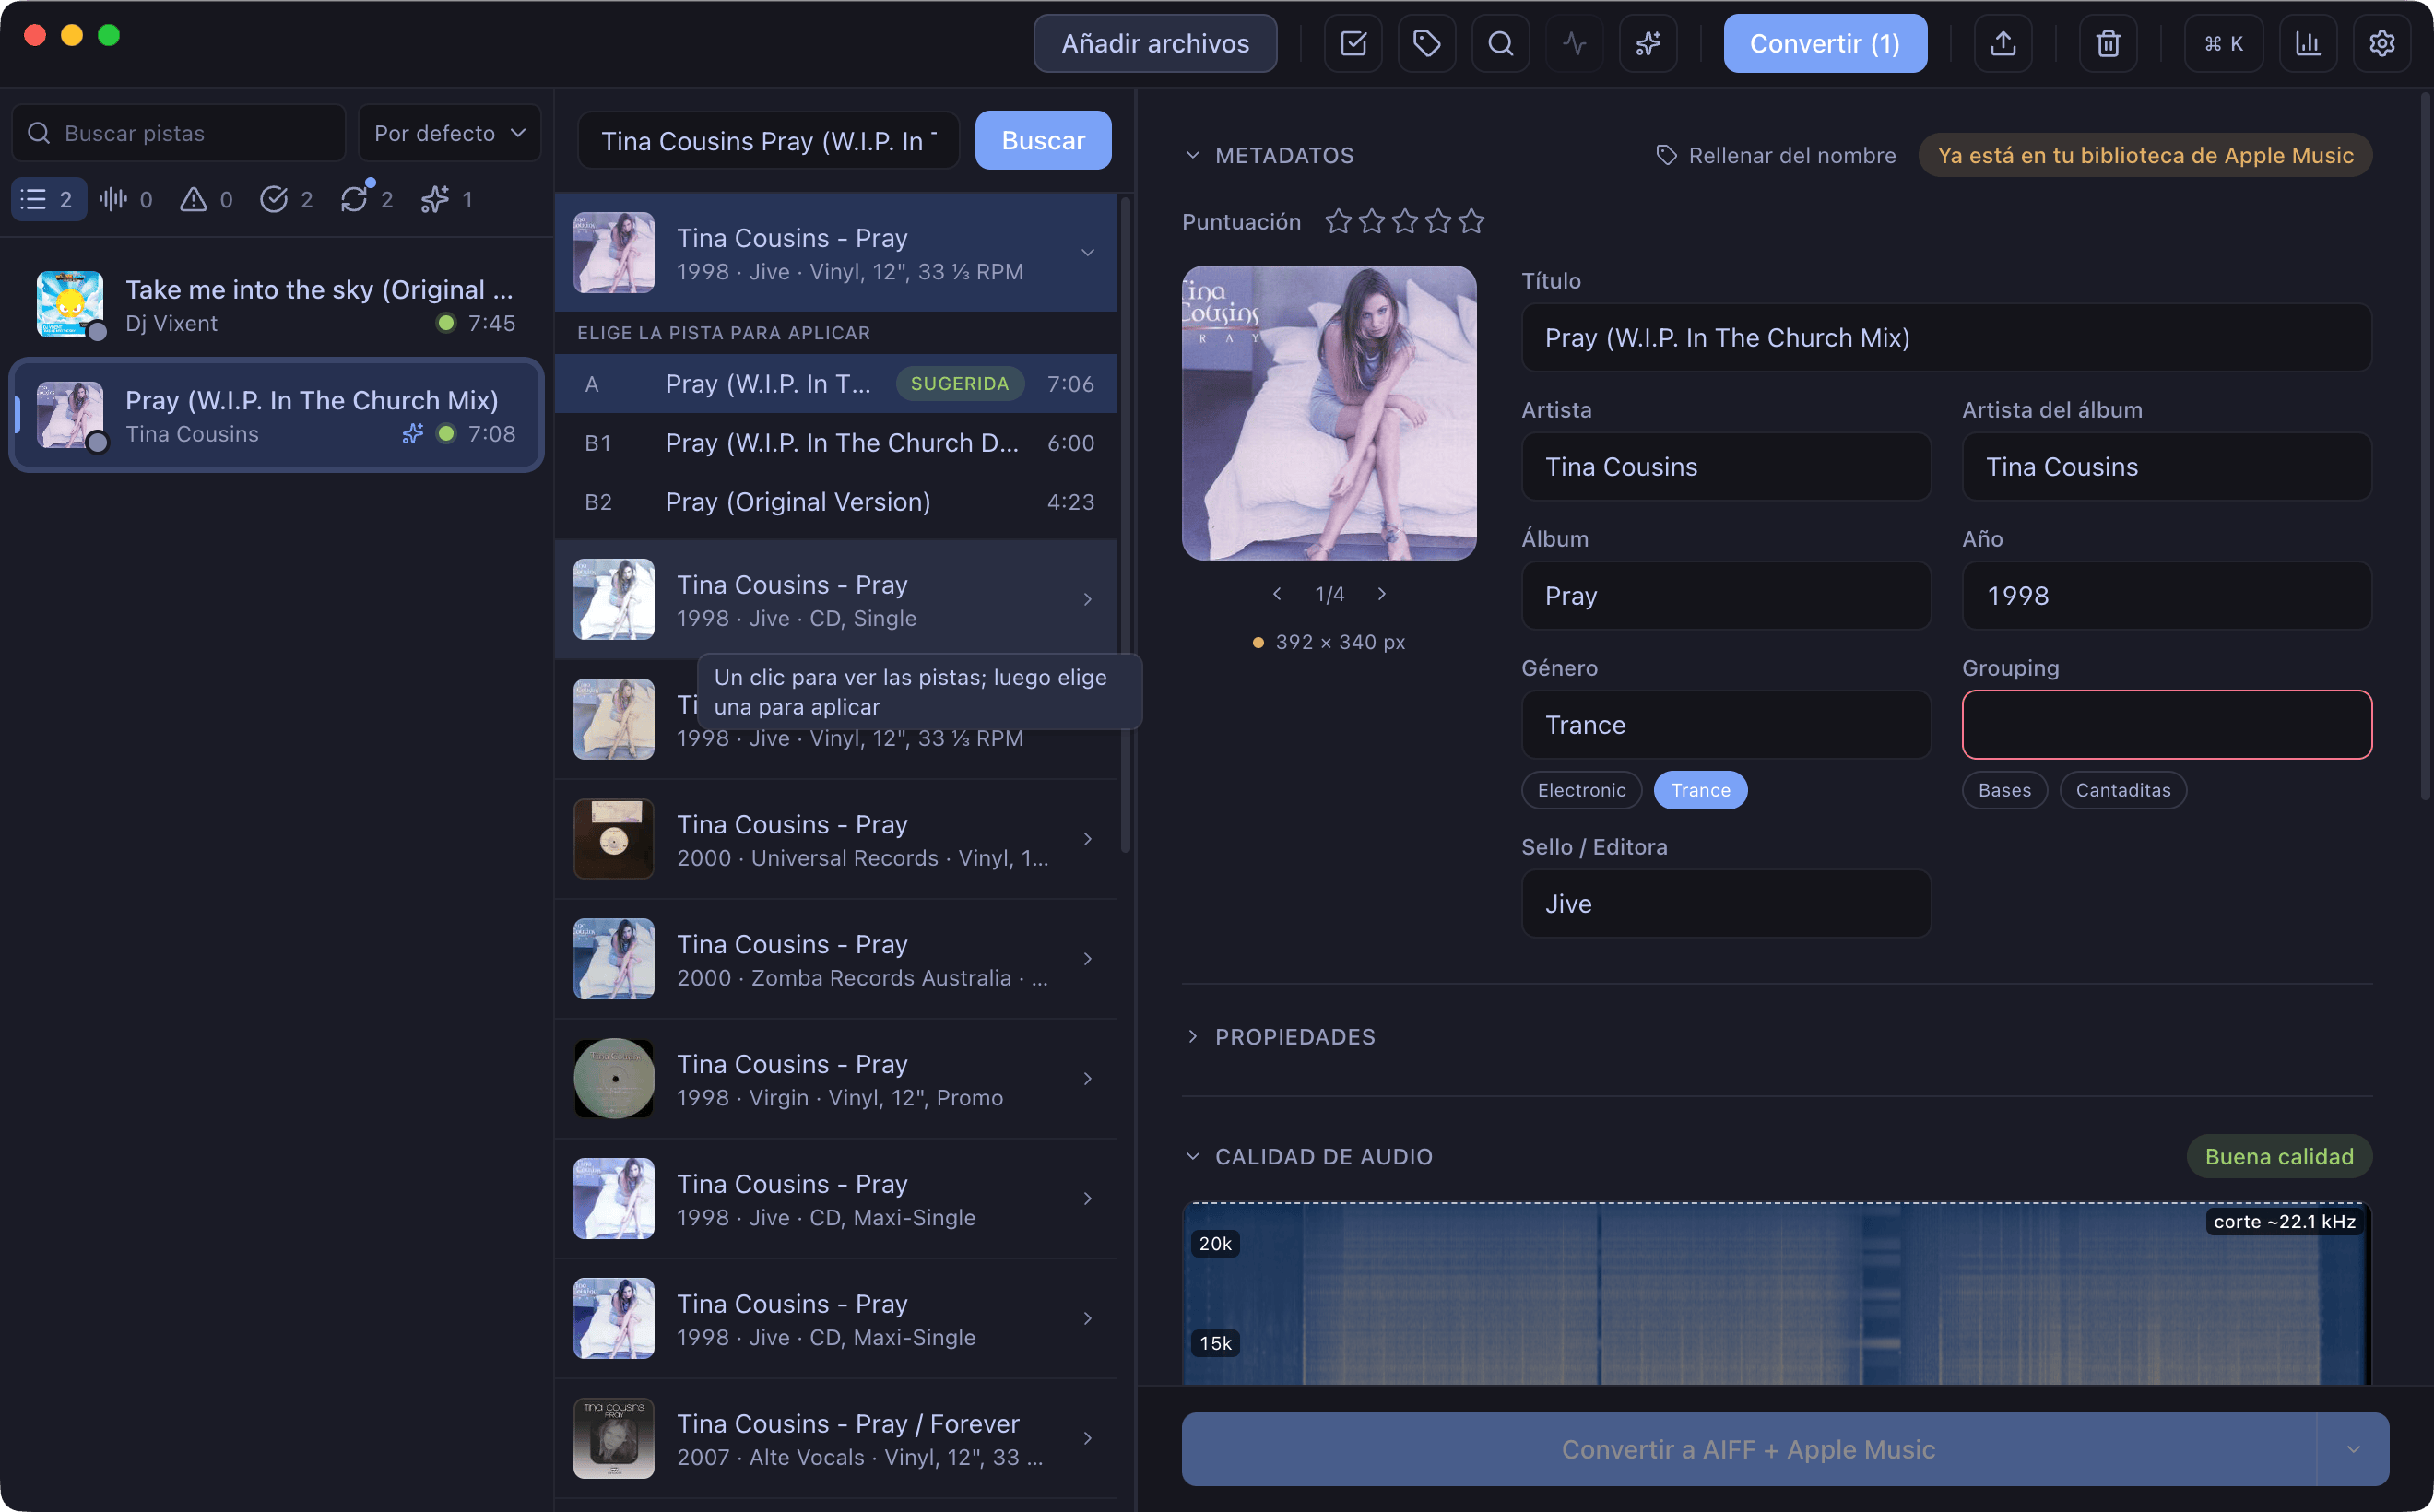Open the convert options dropdown arrow
This screenshot has width=2434, height=1512.
[2353, 1449]
